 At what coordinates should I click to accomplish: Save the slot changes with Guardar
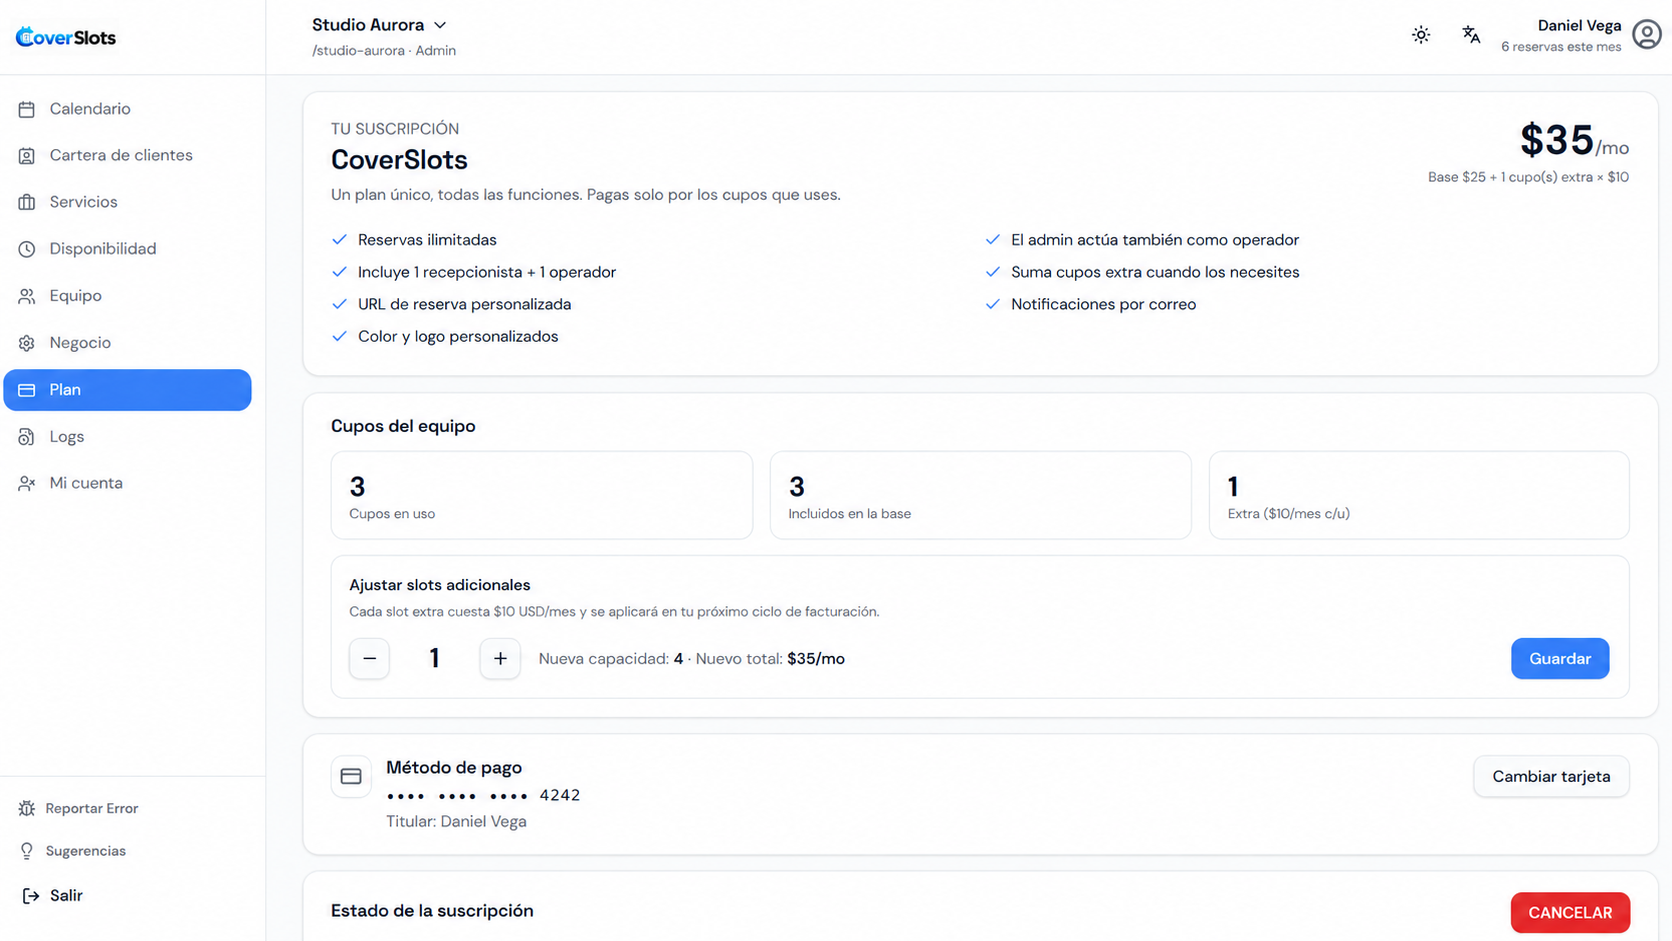[x=1560, y=659]
